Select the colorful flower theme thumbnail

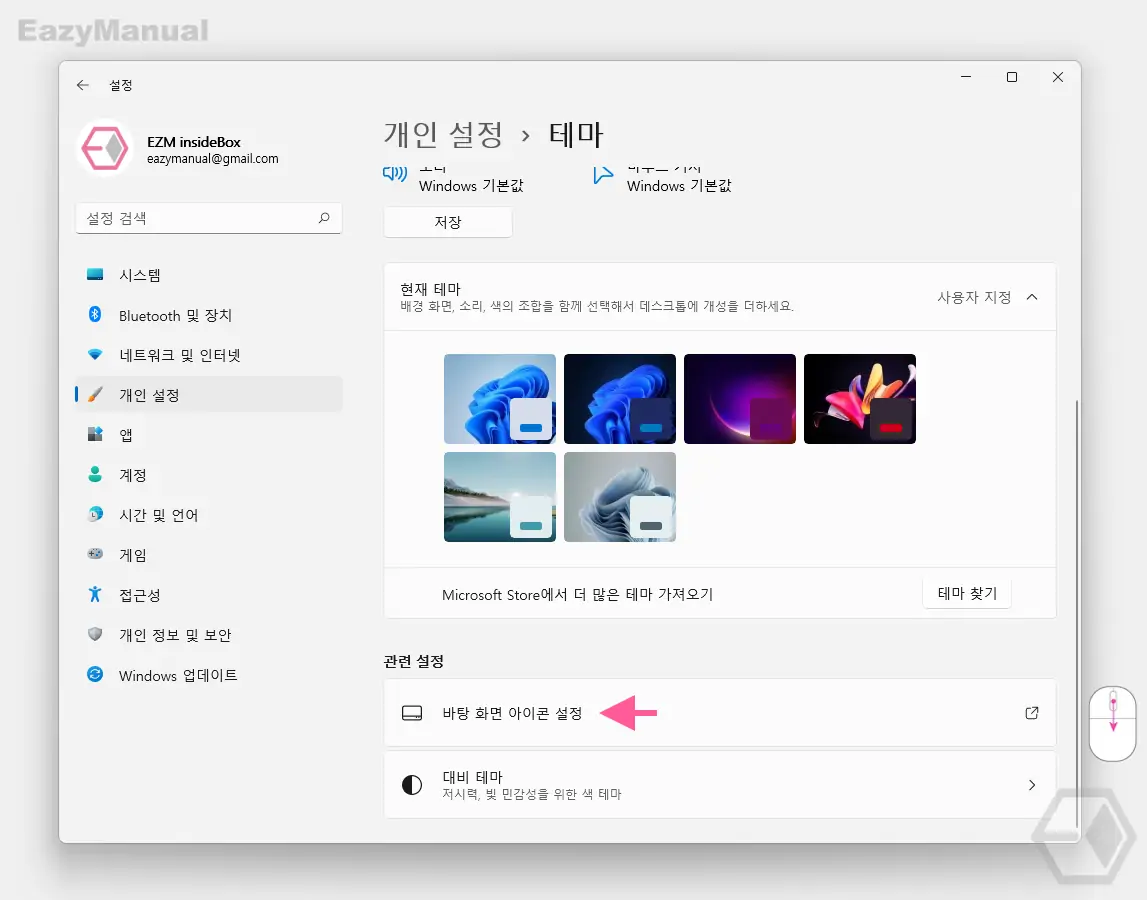(x=860, y=399)
